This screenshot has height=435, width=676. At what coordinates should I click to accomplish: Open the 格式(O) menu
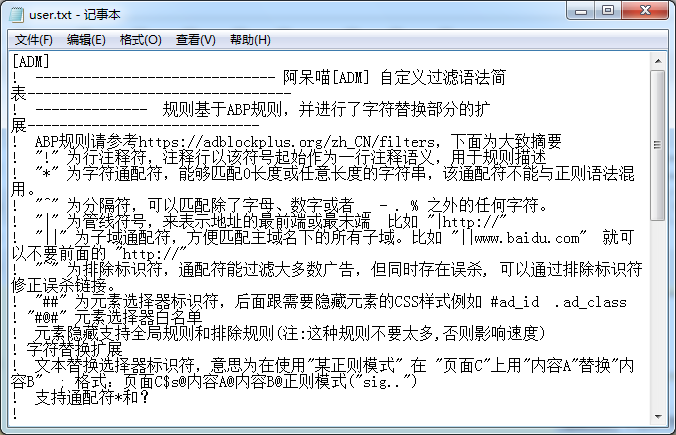click(x=140, y=40)
